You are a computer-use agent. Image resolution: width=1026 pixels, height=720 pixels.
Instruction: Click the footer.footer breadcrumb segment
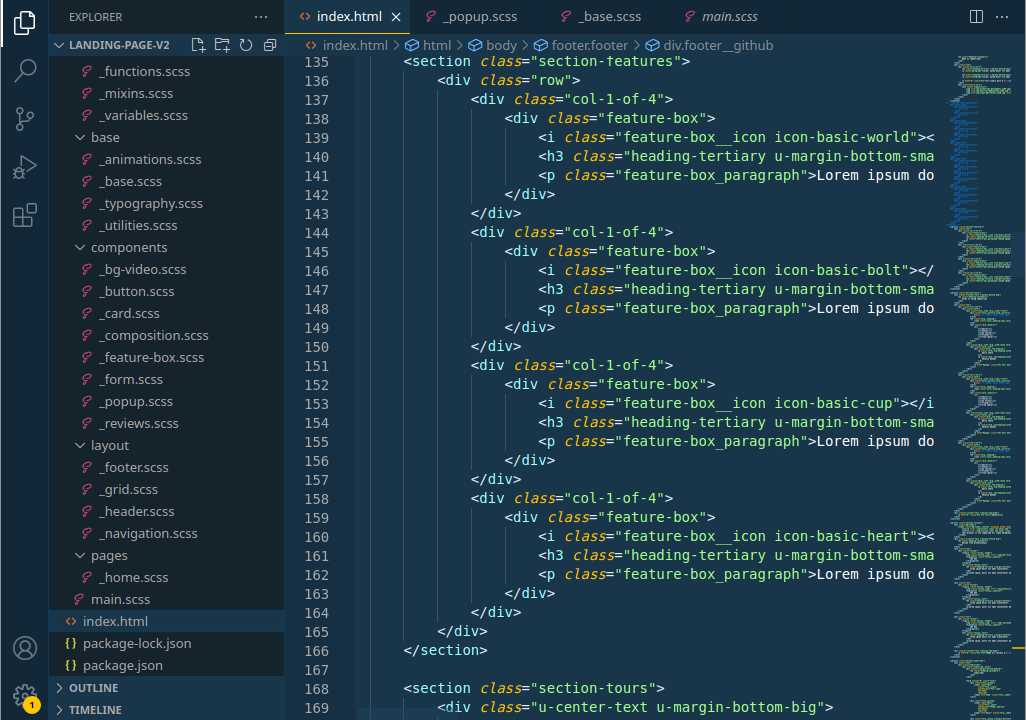click(581, 45)
